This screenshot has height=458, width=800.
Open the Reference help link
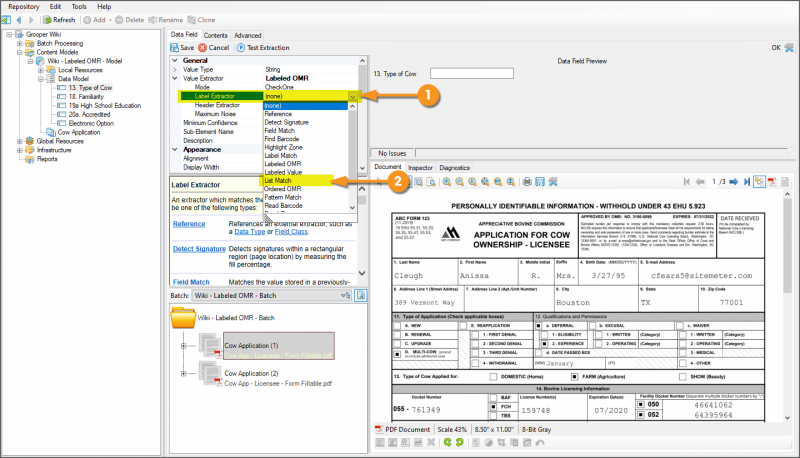point(187,224)
